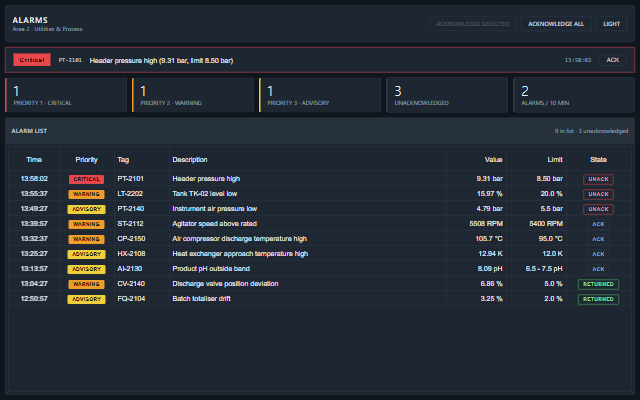Click the Acknowledge All button

(556, 24)
